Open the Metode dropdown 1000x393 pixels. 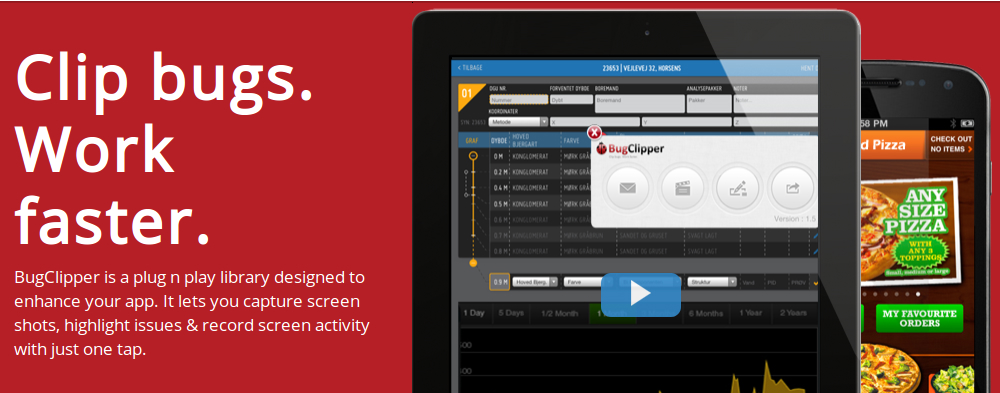[518, 121]
